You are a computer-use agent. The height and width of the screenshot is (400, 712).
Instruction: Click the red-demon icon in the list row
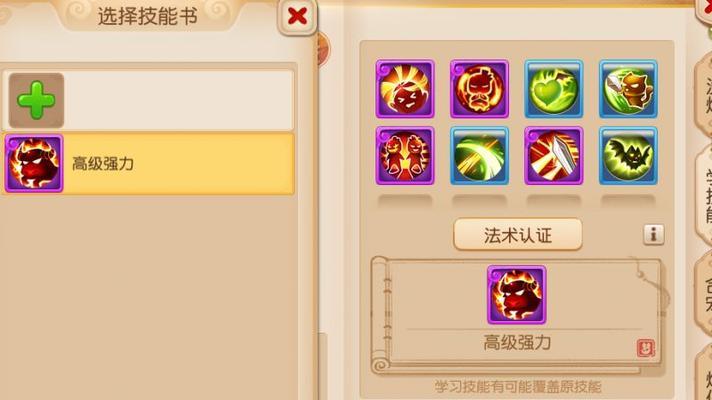point(34,163)
